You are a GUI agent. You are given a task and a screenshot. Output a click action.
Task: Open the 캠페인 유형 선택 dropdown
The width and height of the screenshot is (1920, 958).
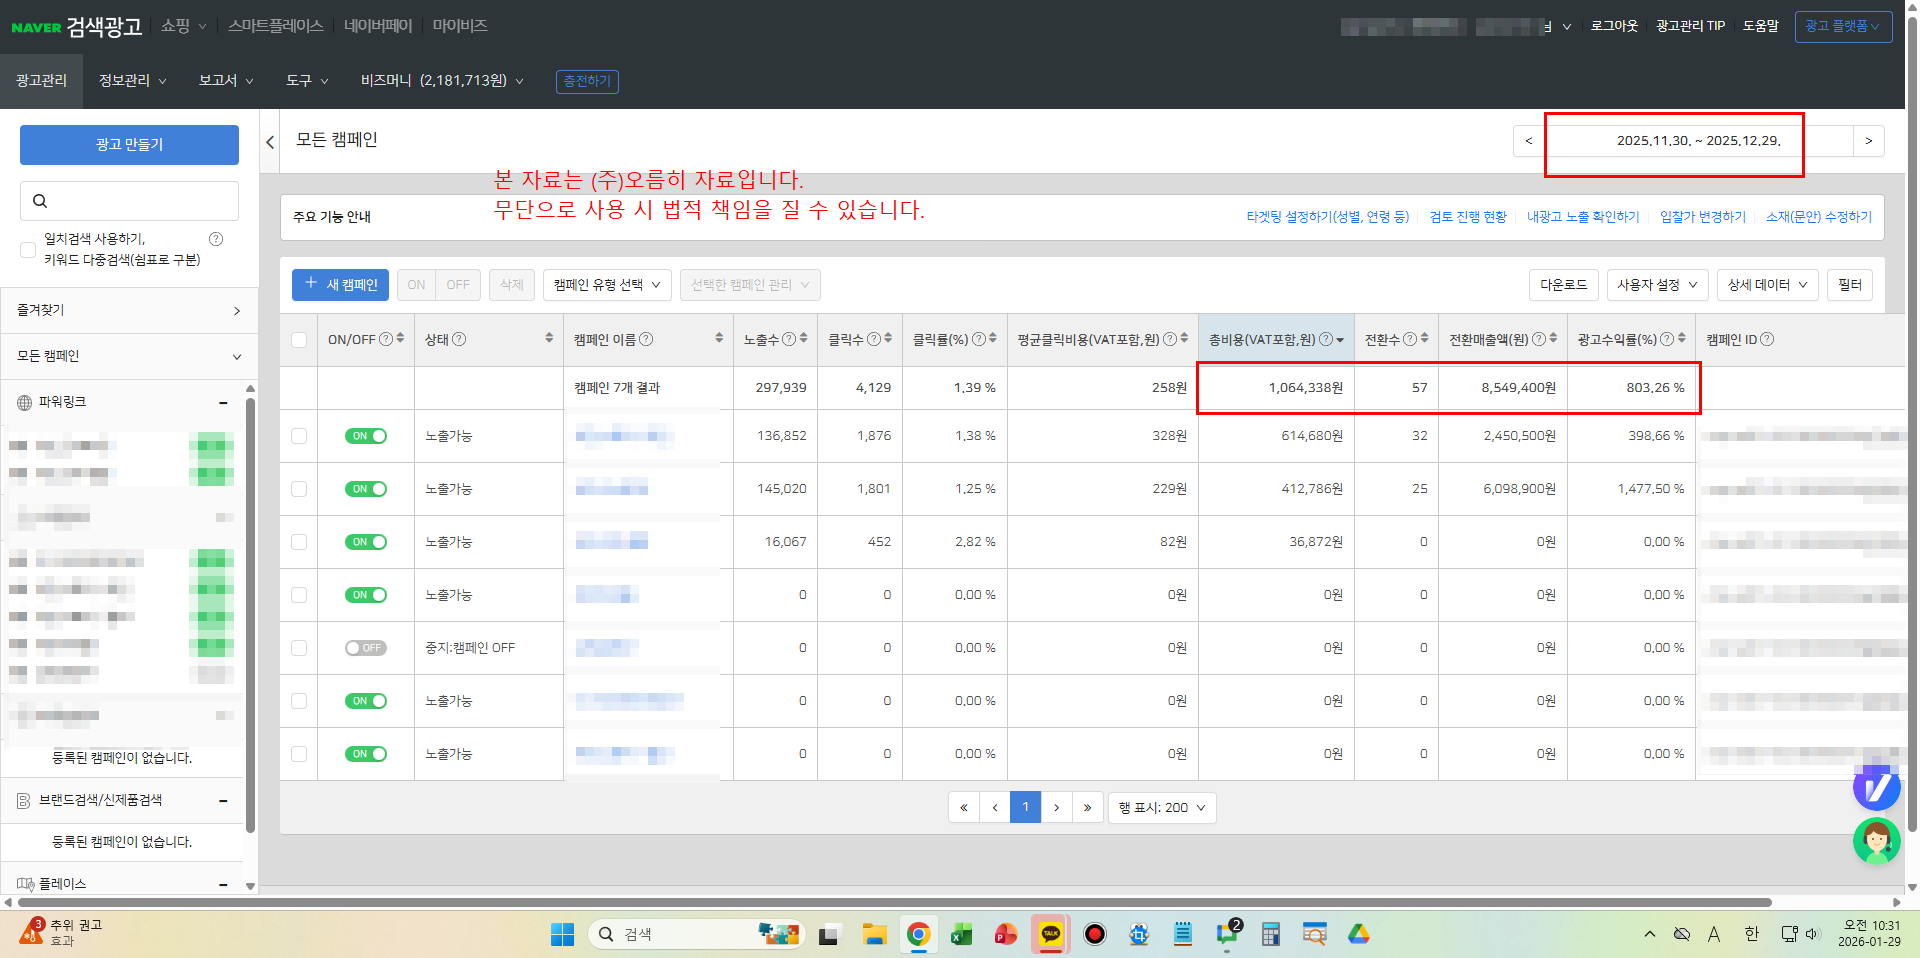point(606,285)
